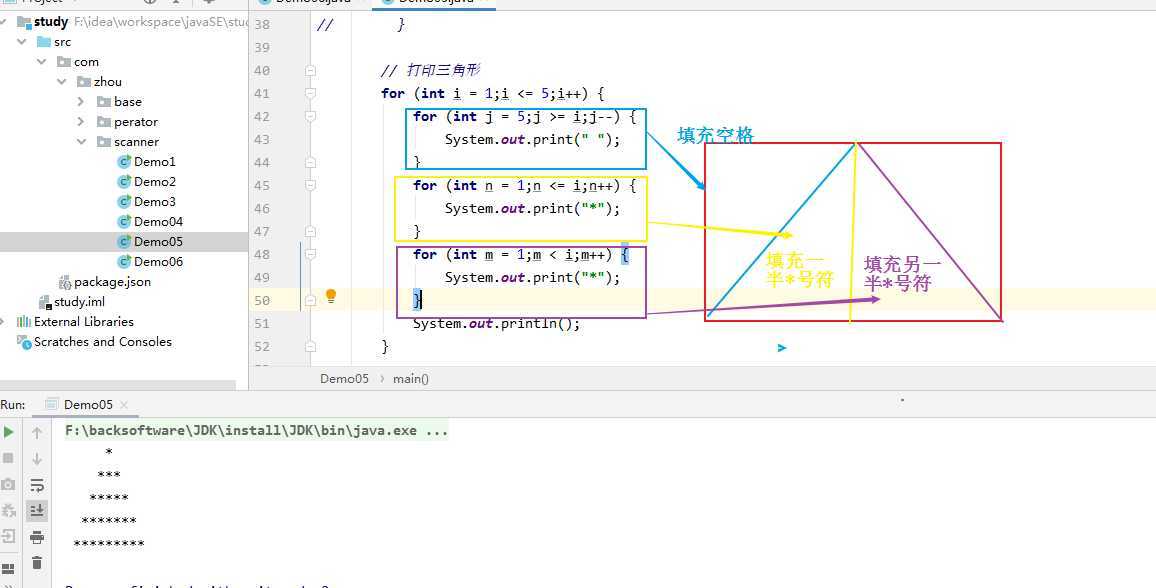Screen dimensions: 1156x588
Task: Select the Demo1 class icon
Action: tap(124, 161)
